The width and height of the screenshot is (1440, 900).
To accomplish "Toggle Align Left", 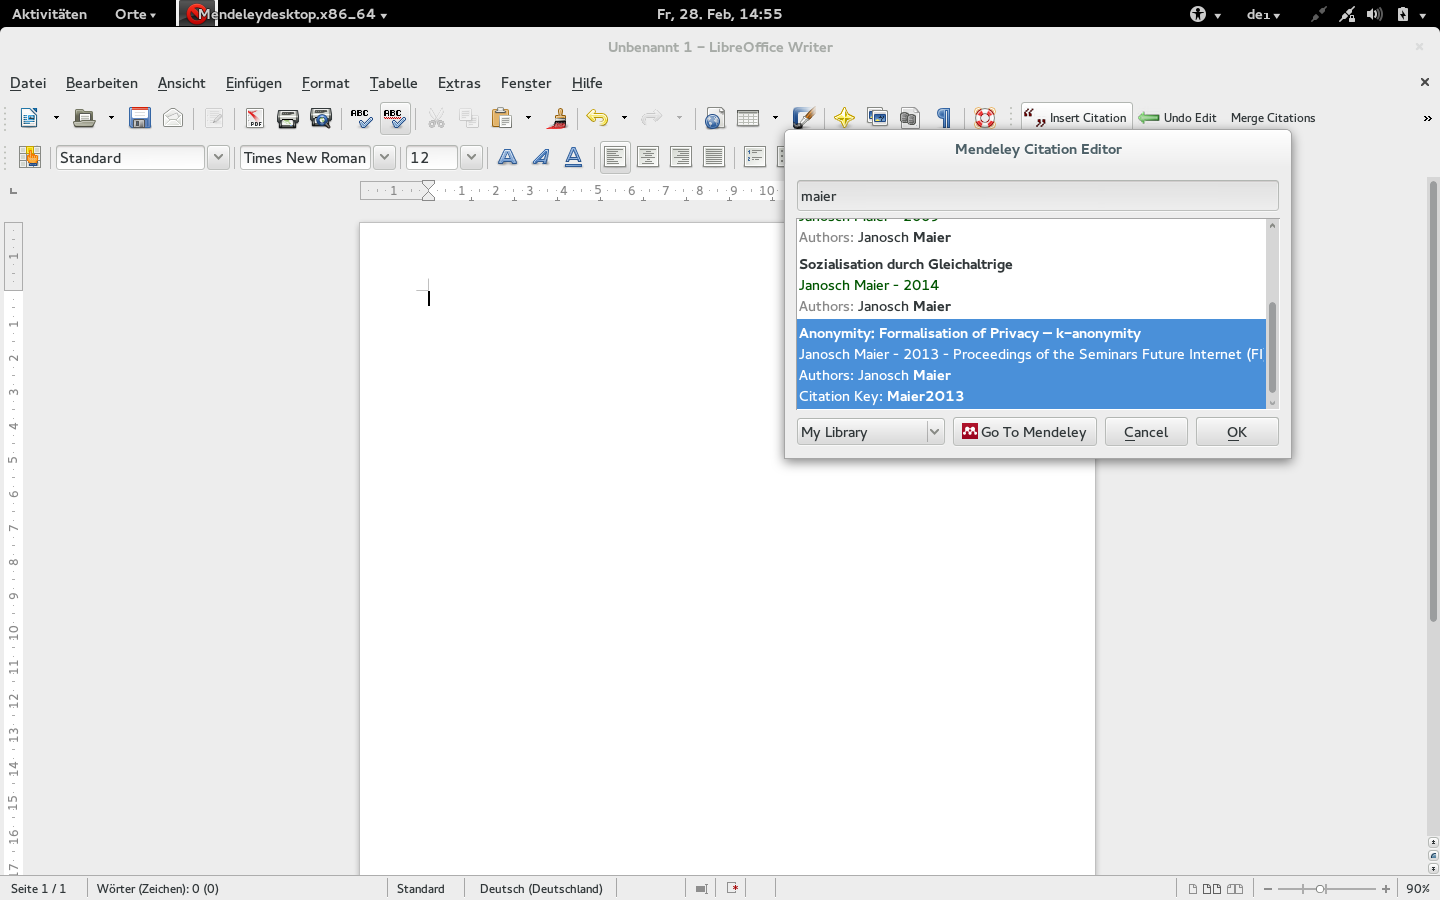I will click(x=615, y=157).
